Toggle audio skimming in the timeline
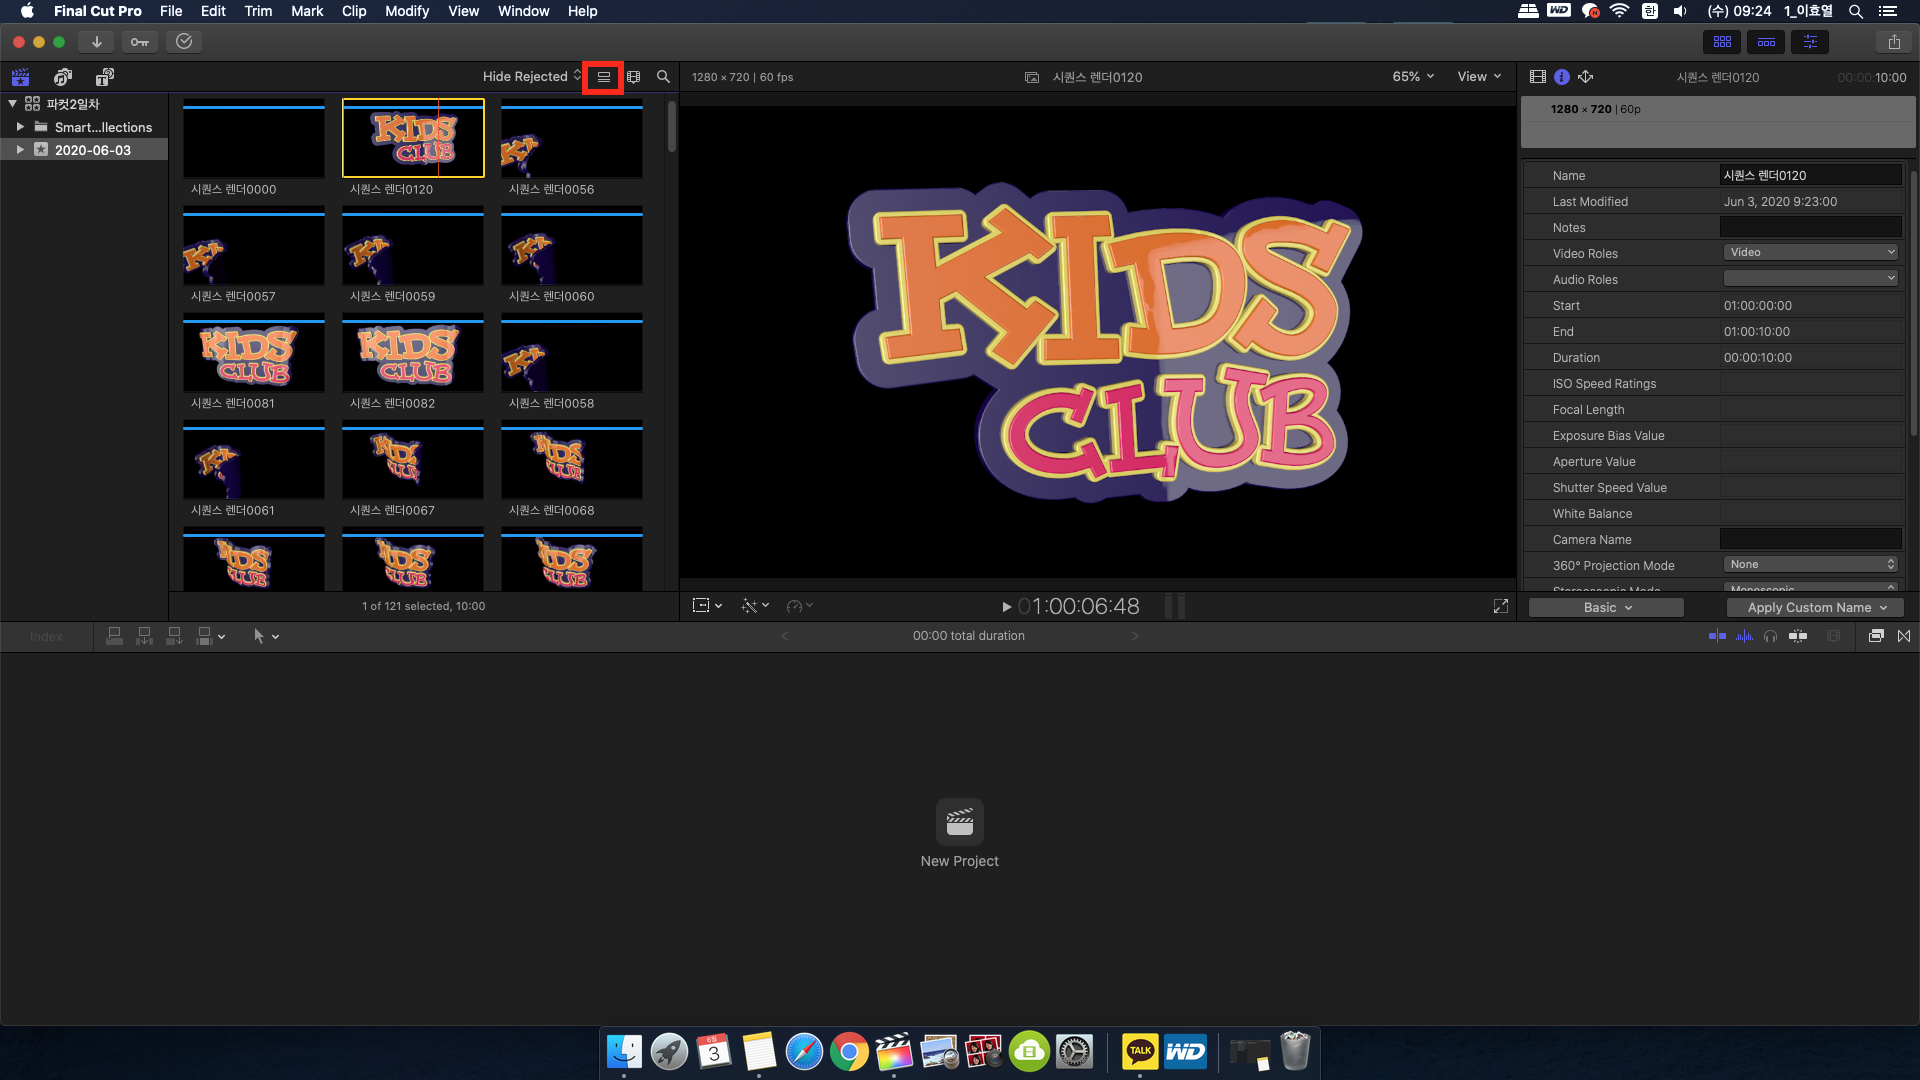 pos(1745,636)
